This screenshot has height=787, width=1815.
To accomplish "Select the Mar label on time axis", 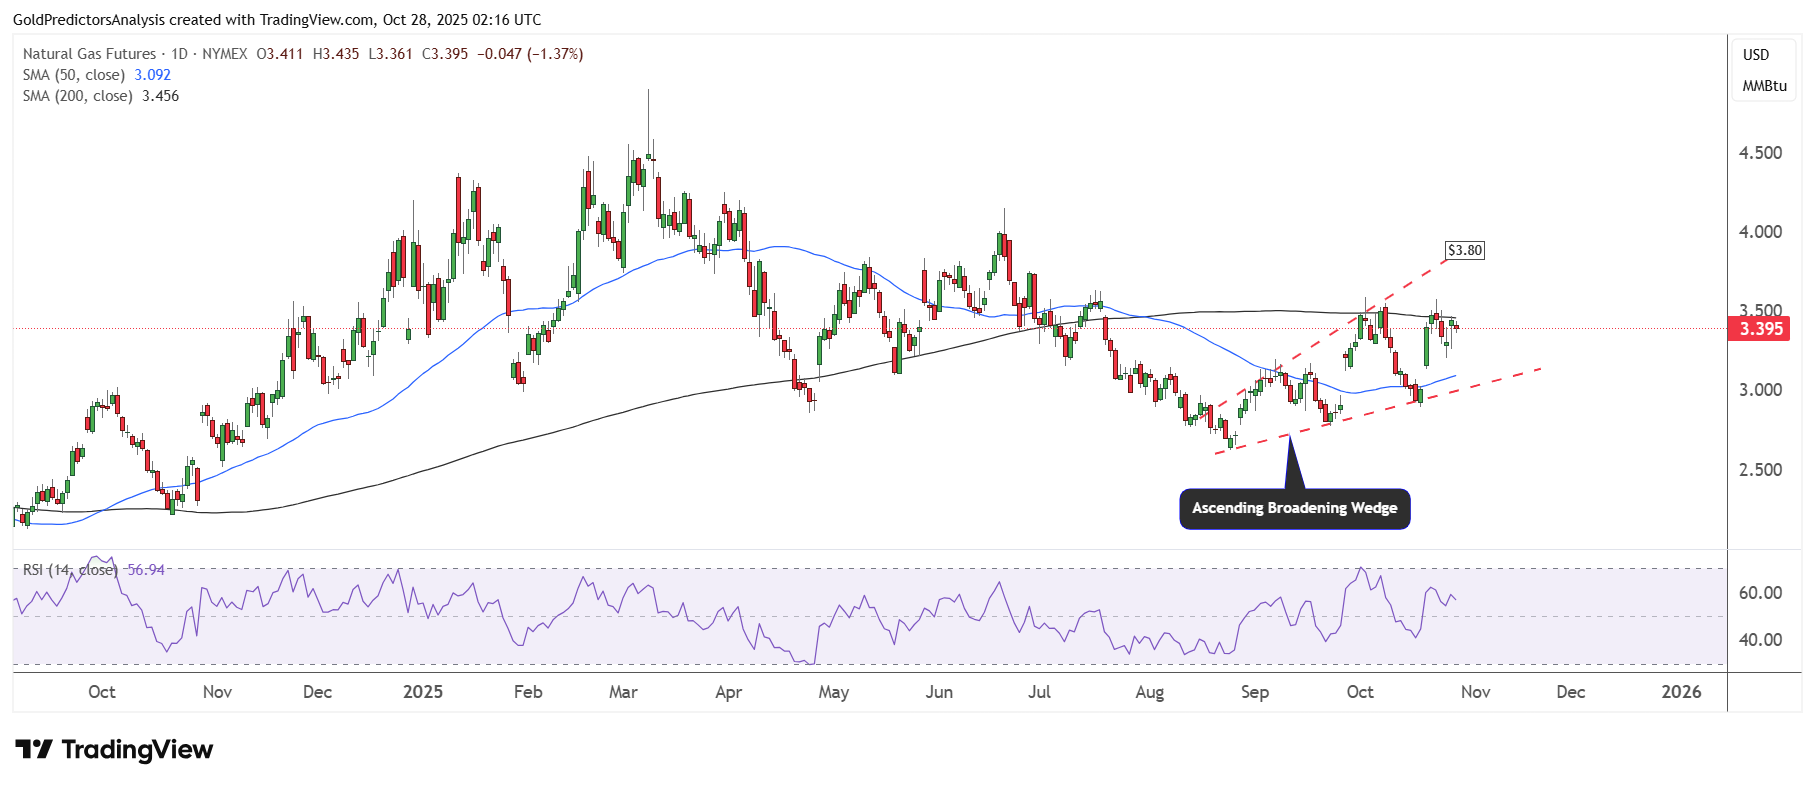I will 623,692.
